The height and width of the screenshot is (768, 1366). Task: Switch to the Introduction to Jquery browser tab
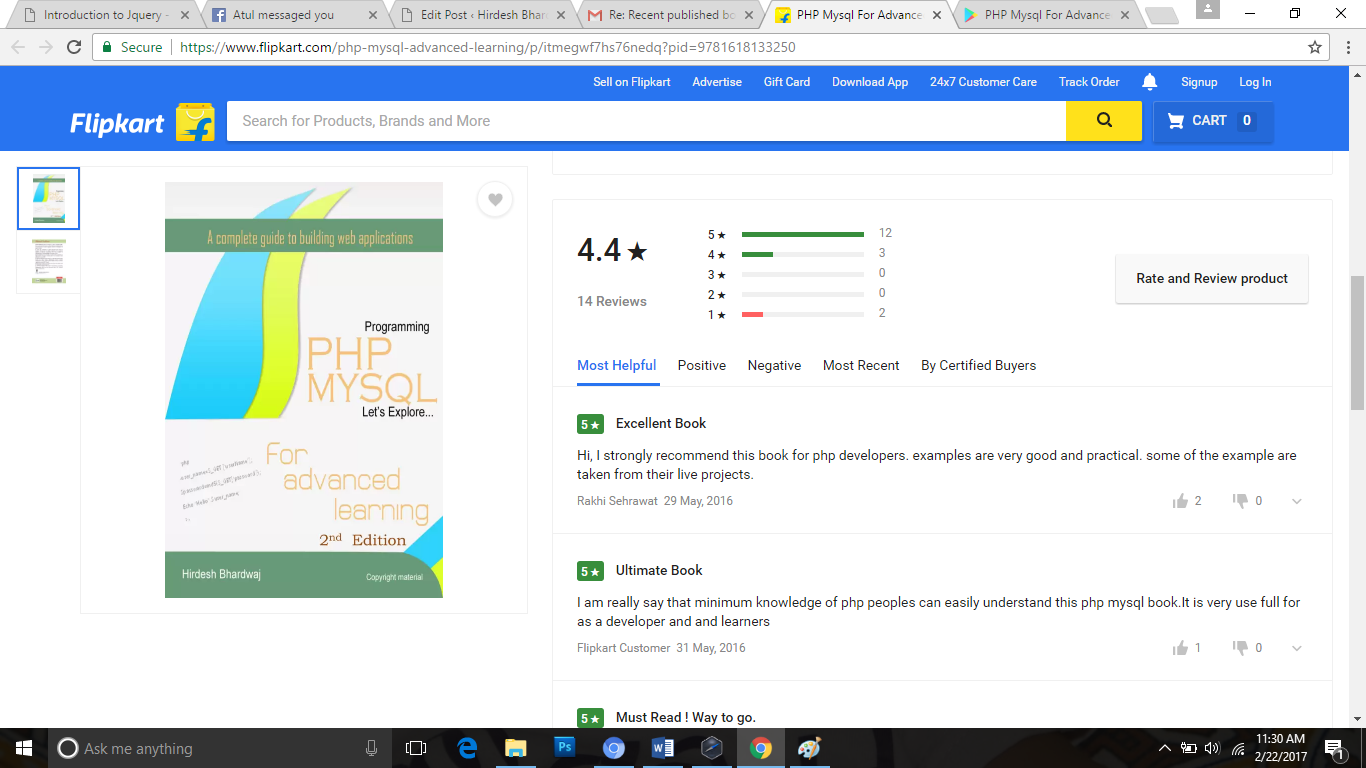pyautogui.click(x=104, y=15)
